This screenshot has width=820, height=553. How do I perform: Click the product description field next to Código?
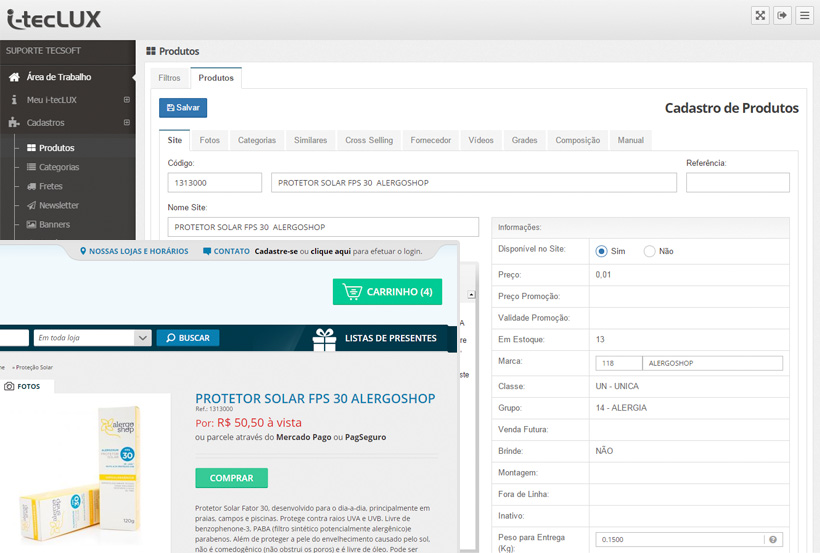474,183
